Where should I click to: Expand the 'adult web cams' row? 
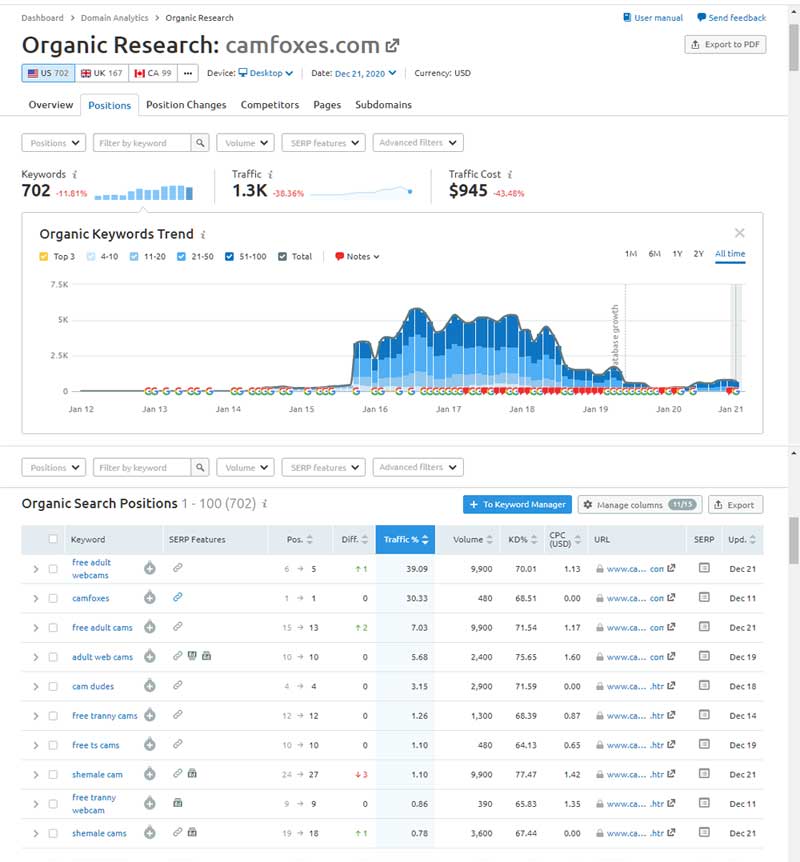click(36, 657)
